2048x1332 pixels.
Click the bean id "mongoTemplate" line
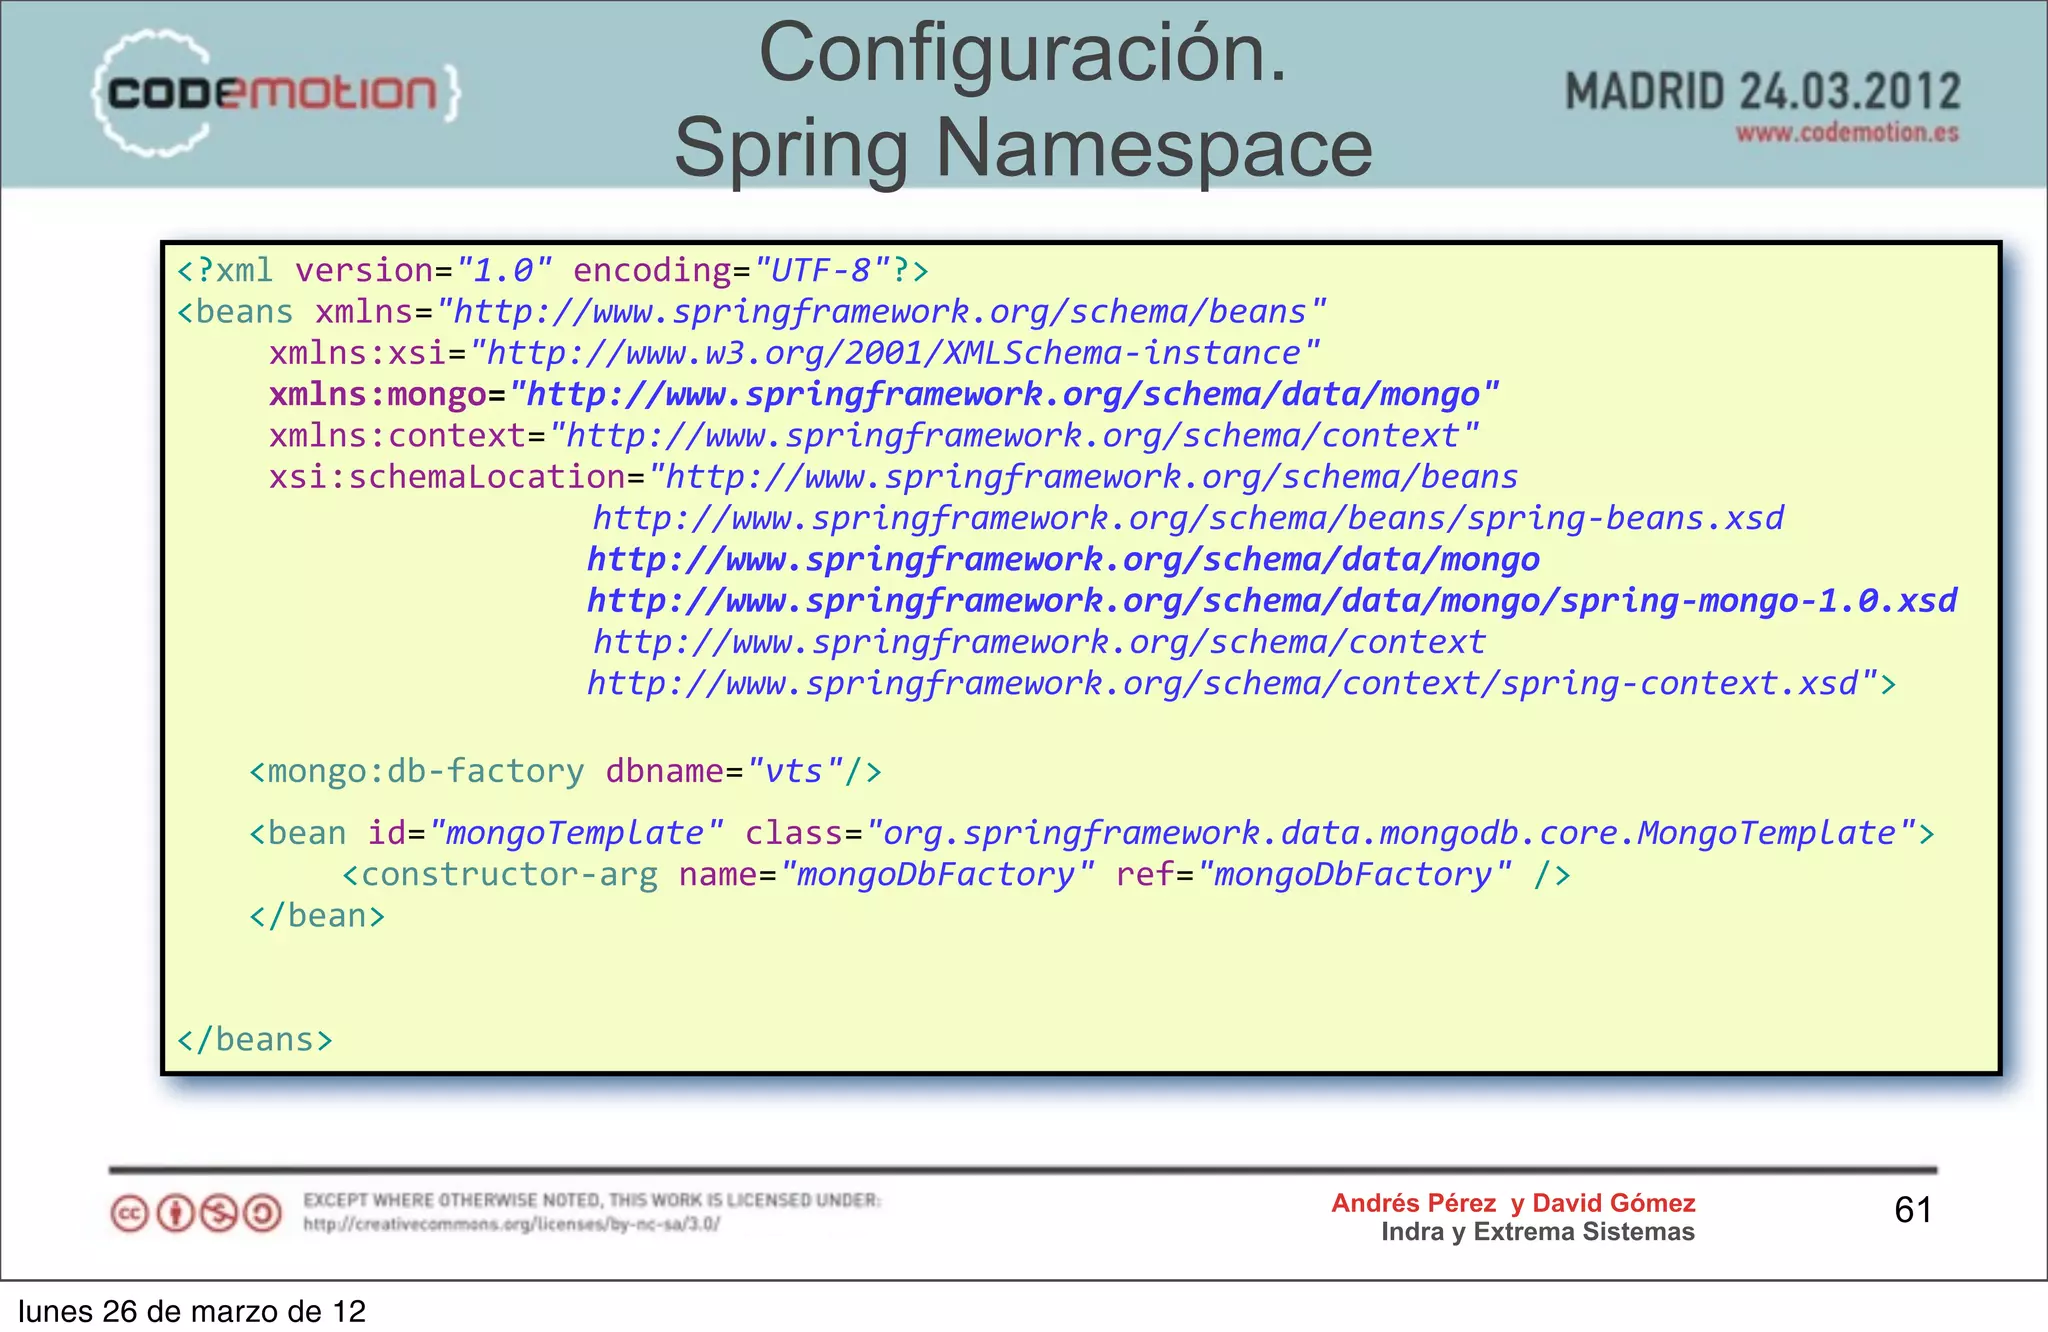pyautogui.click(x=1092, y=833)
